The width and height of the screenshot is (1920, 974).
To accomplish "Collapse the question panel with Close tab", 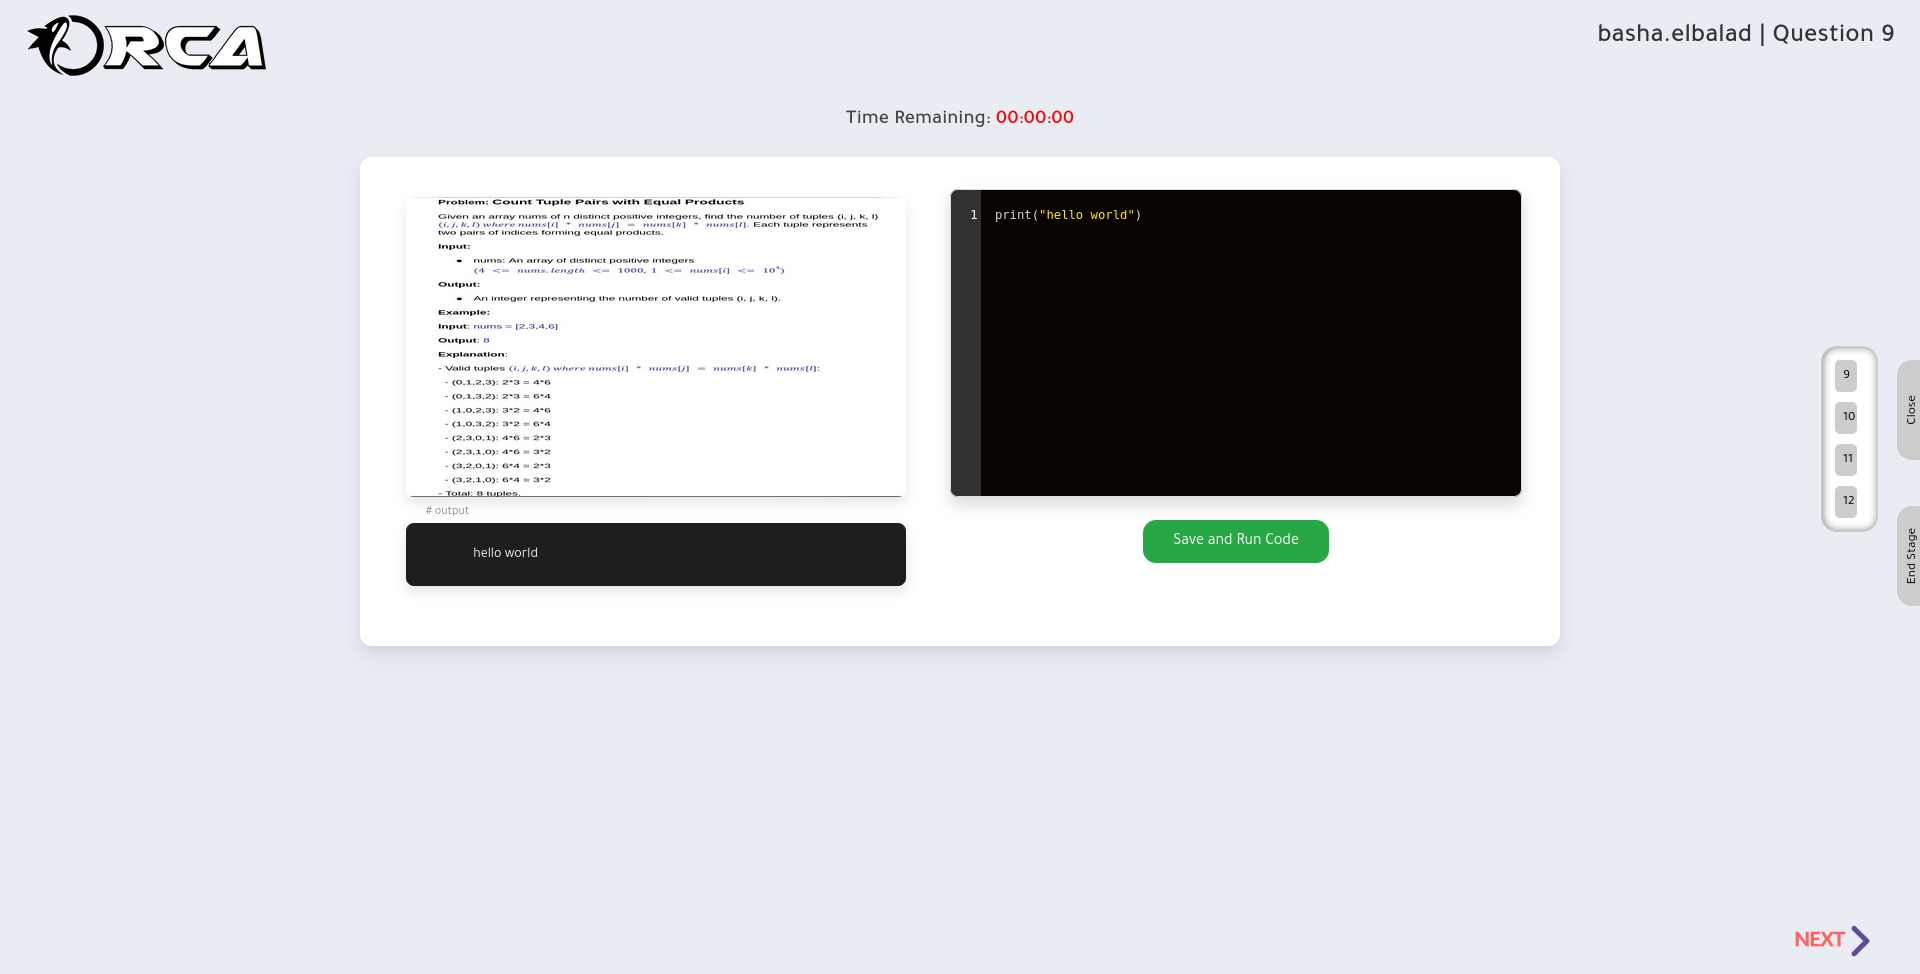I will (1909, 410).
